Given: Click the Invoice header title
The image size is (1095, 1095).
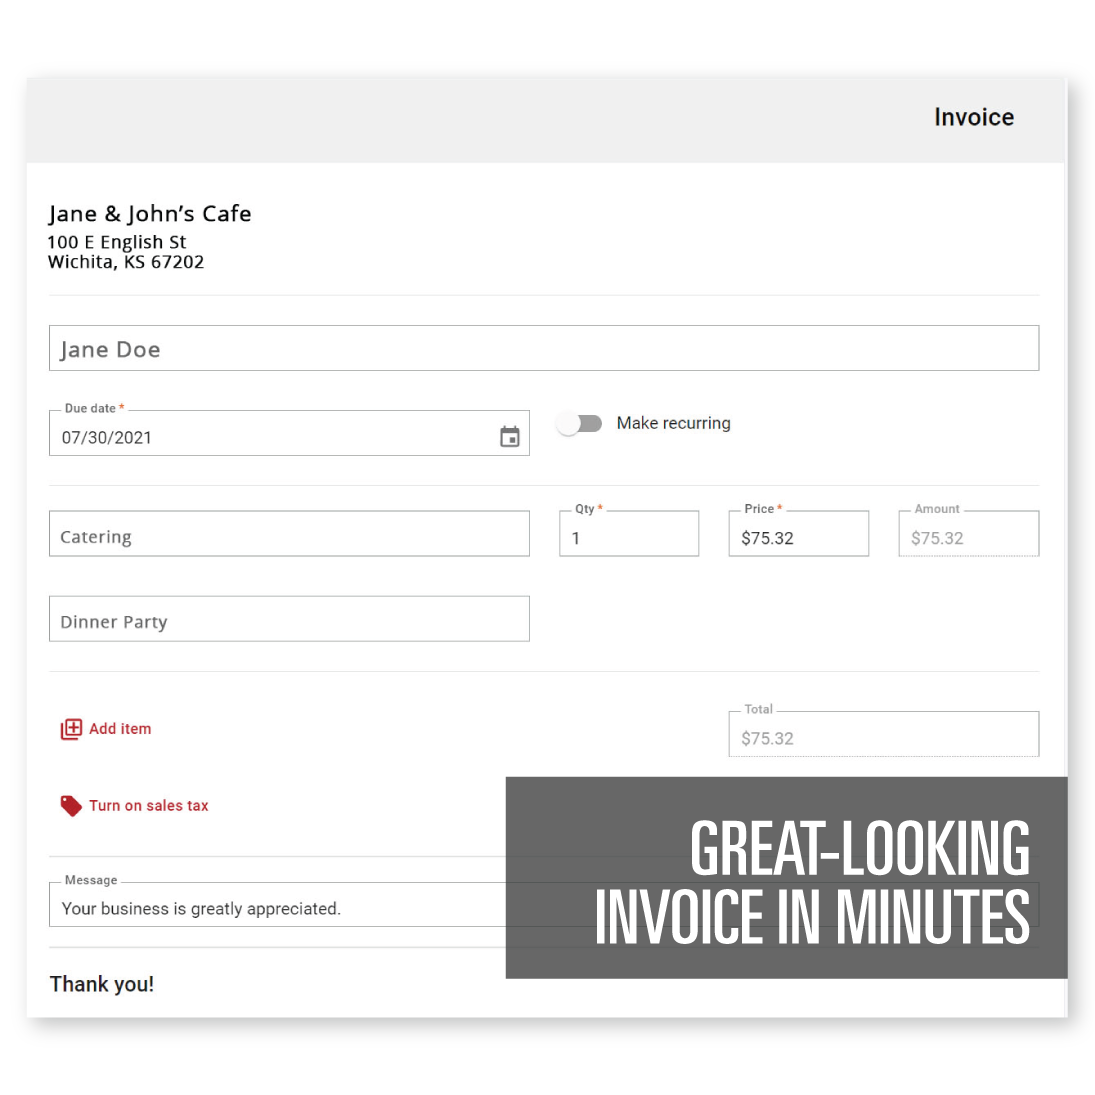Looking at the screenshot, I should (x=974, y=117).
